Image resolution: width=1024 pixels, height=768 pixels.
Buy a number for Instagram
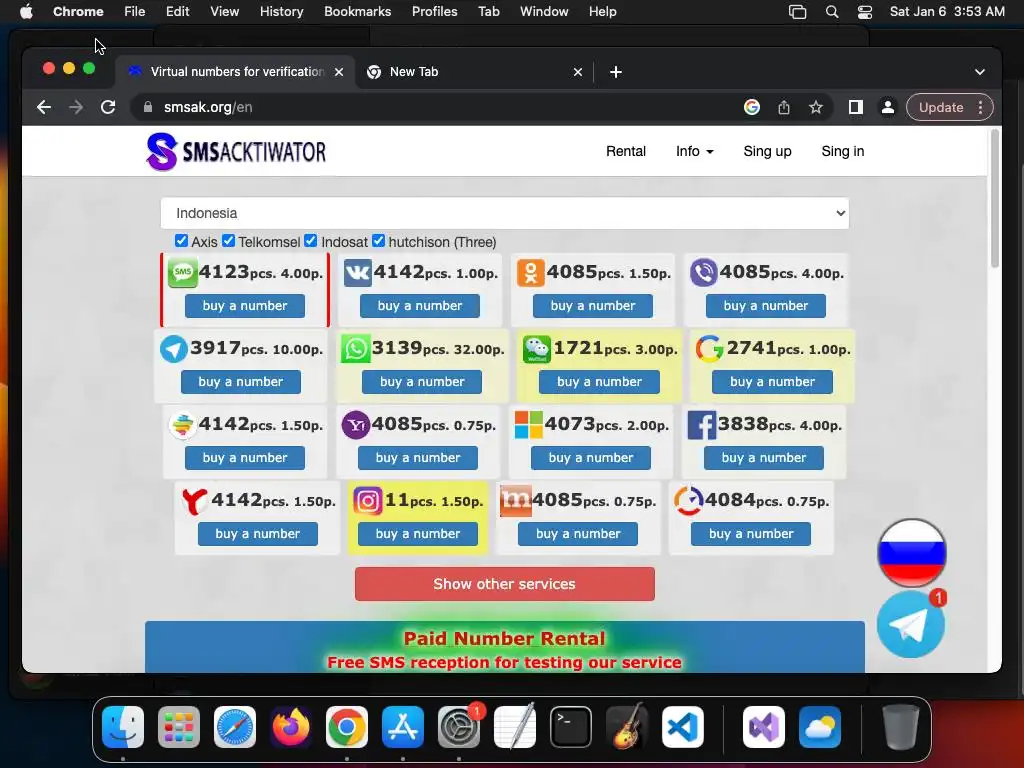point(418,534)
